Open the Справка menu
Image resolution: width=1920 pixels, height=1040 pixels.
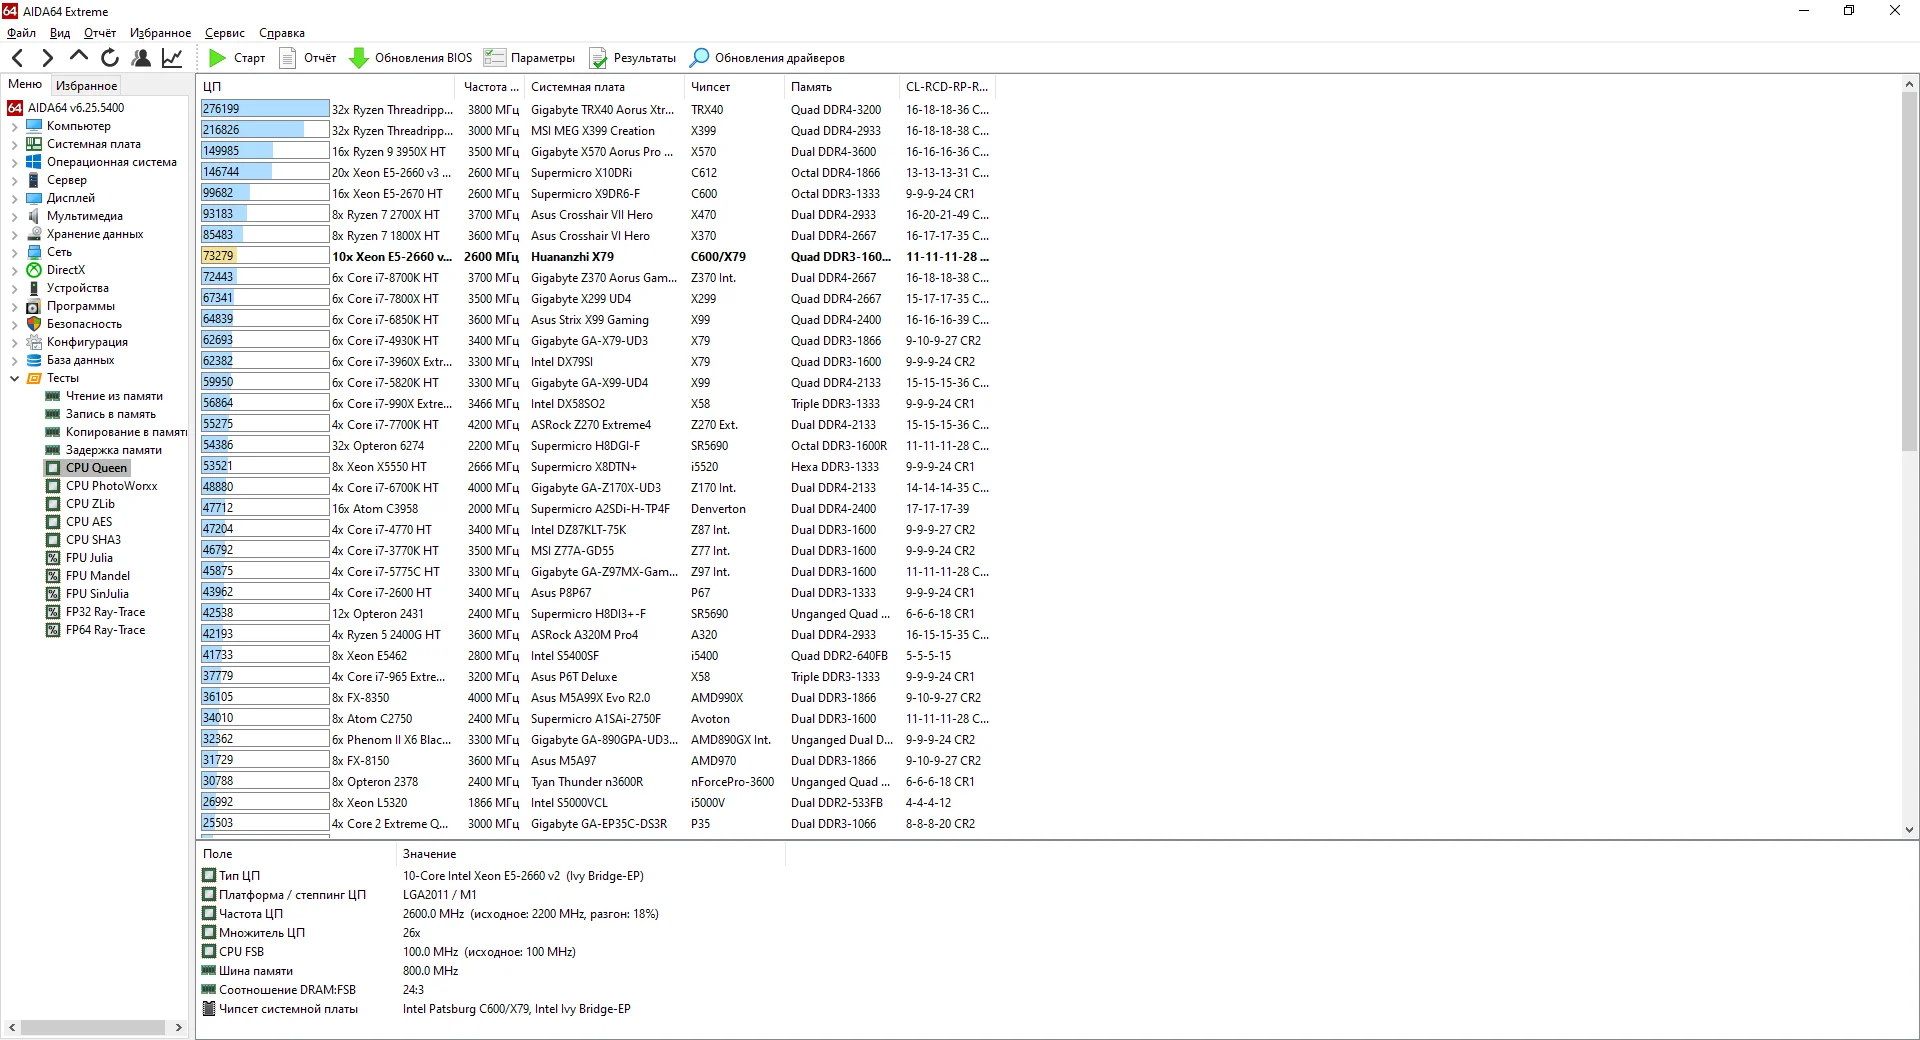[x=282, y=33]
